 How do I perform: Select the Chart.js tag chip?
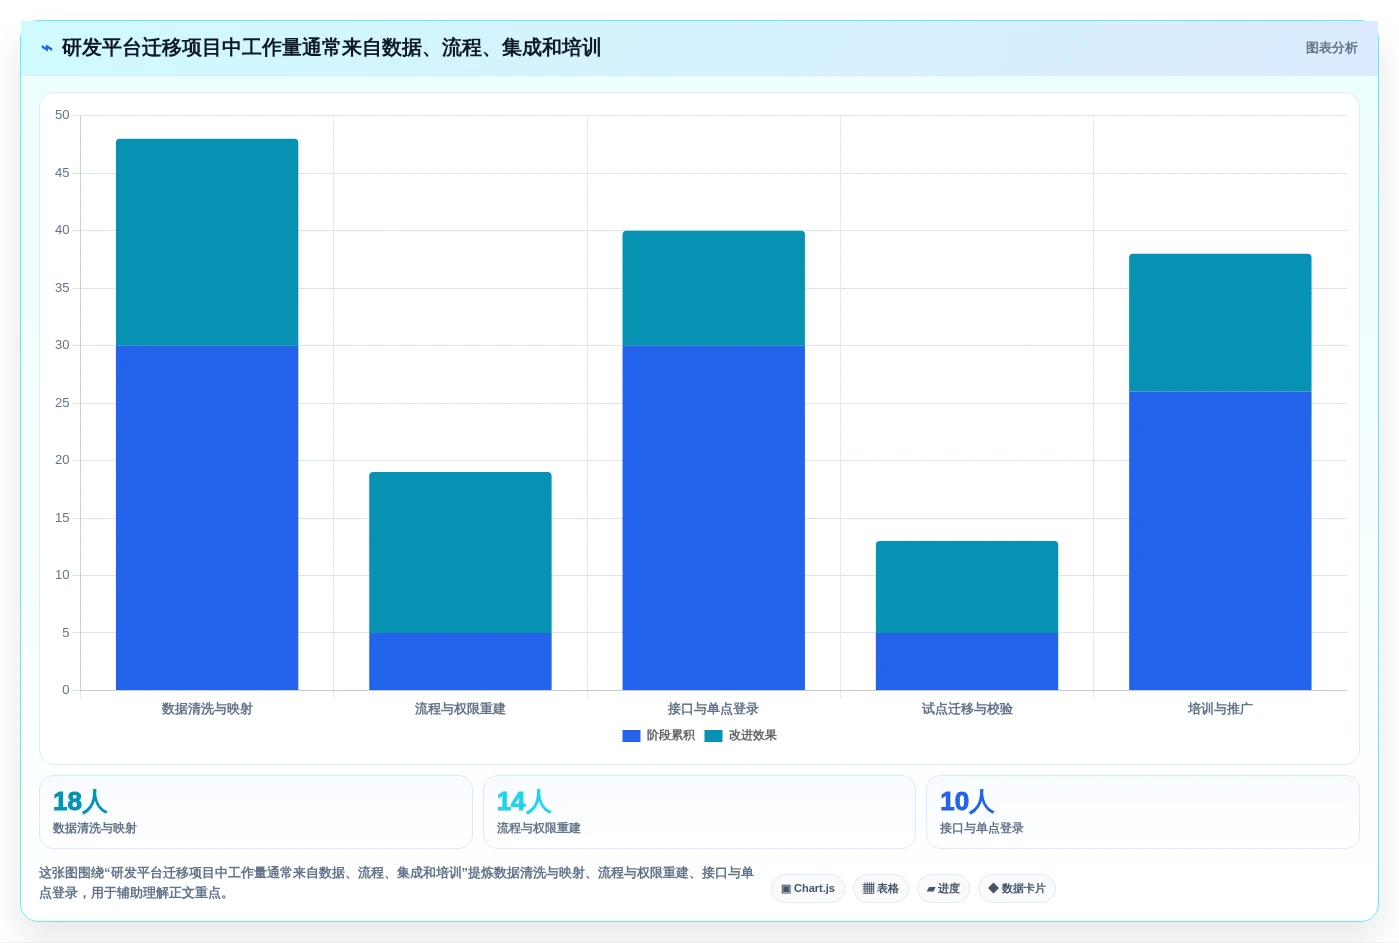pos(808,888)
